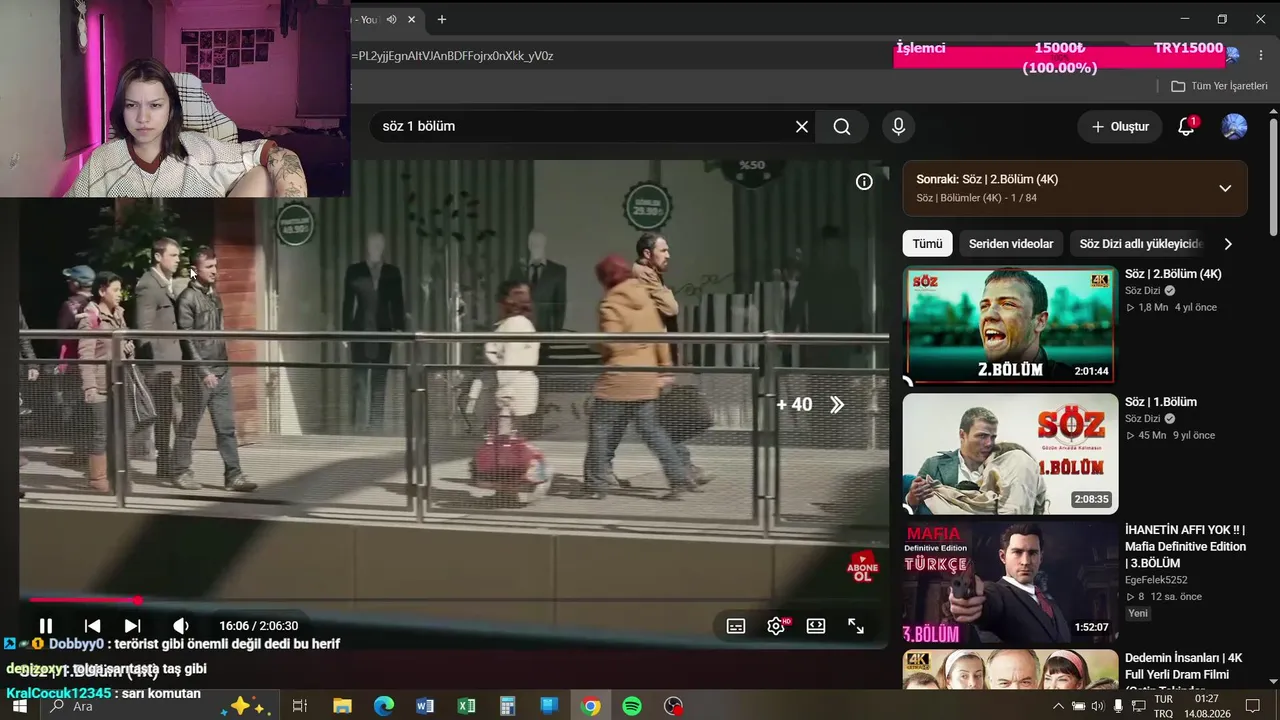Open the network status tray icon
1280x720 pixels.
[x=1138, y=706]
